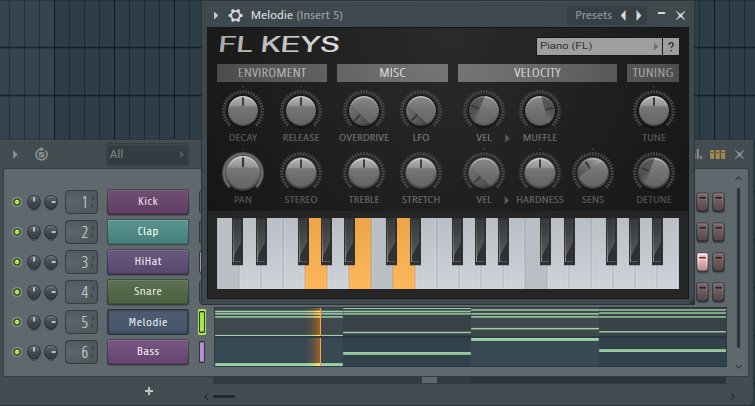
Task: Expand plugin menu arrow beside gear
Action: pyautogui.click(x=216, y=15)
